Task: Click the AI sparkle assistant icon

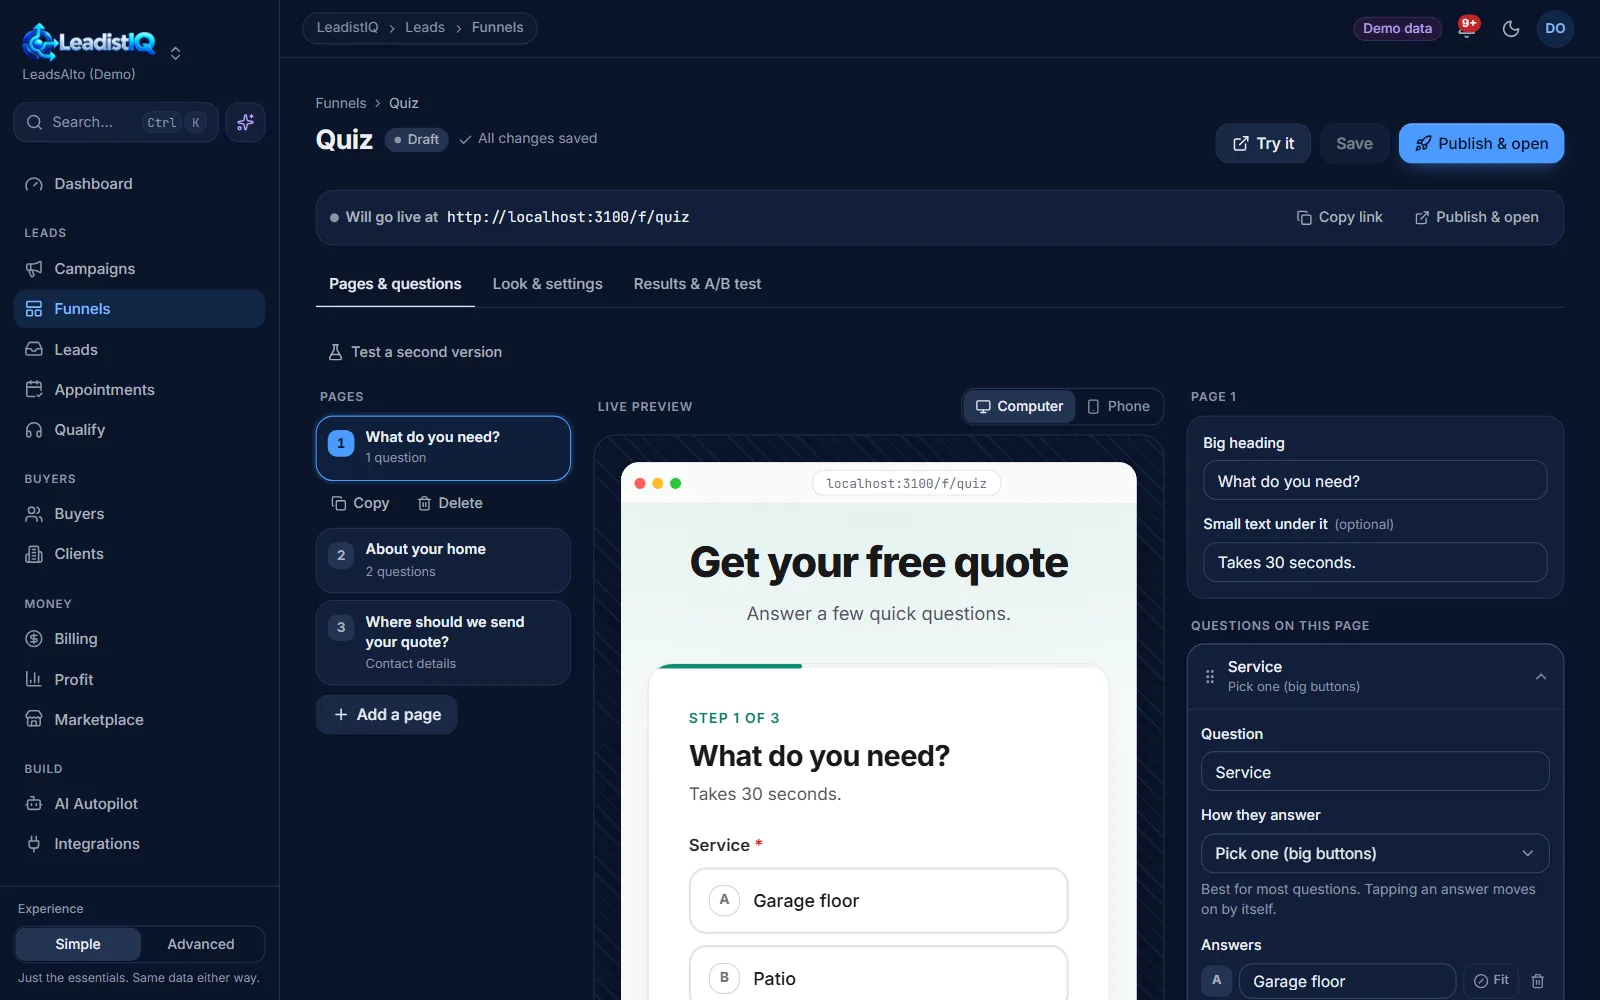Action: 245,122
